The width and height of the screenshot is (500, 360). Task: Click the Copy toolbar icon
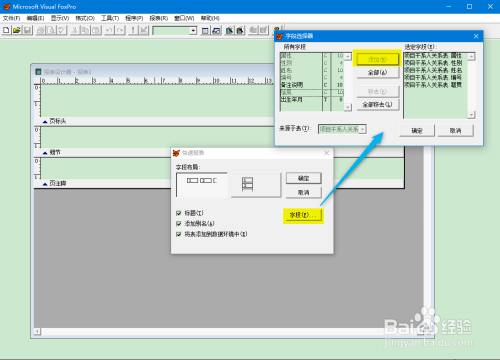point(85,30)
